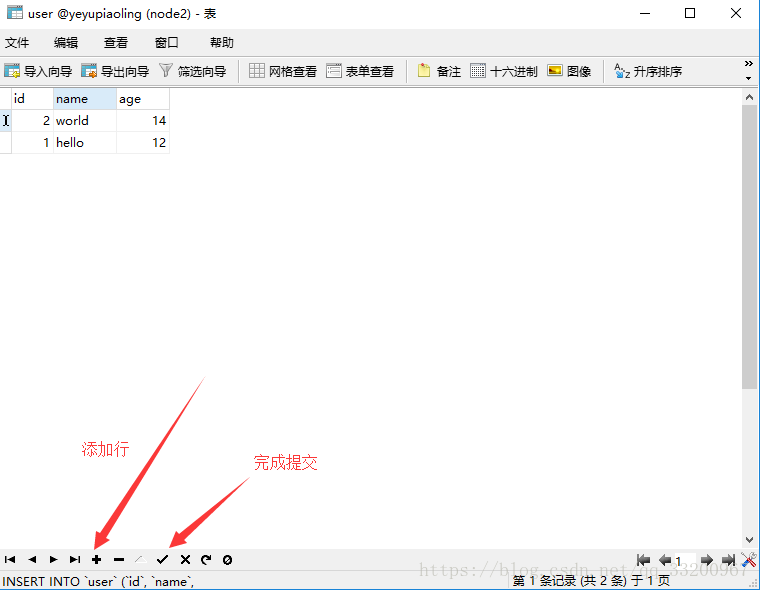The width and height of the screenshot is (760, 590).
Task: Expand the toolbar overflow chevron
Action: [x=749, y=71]
